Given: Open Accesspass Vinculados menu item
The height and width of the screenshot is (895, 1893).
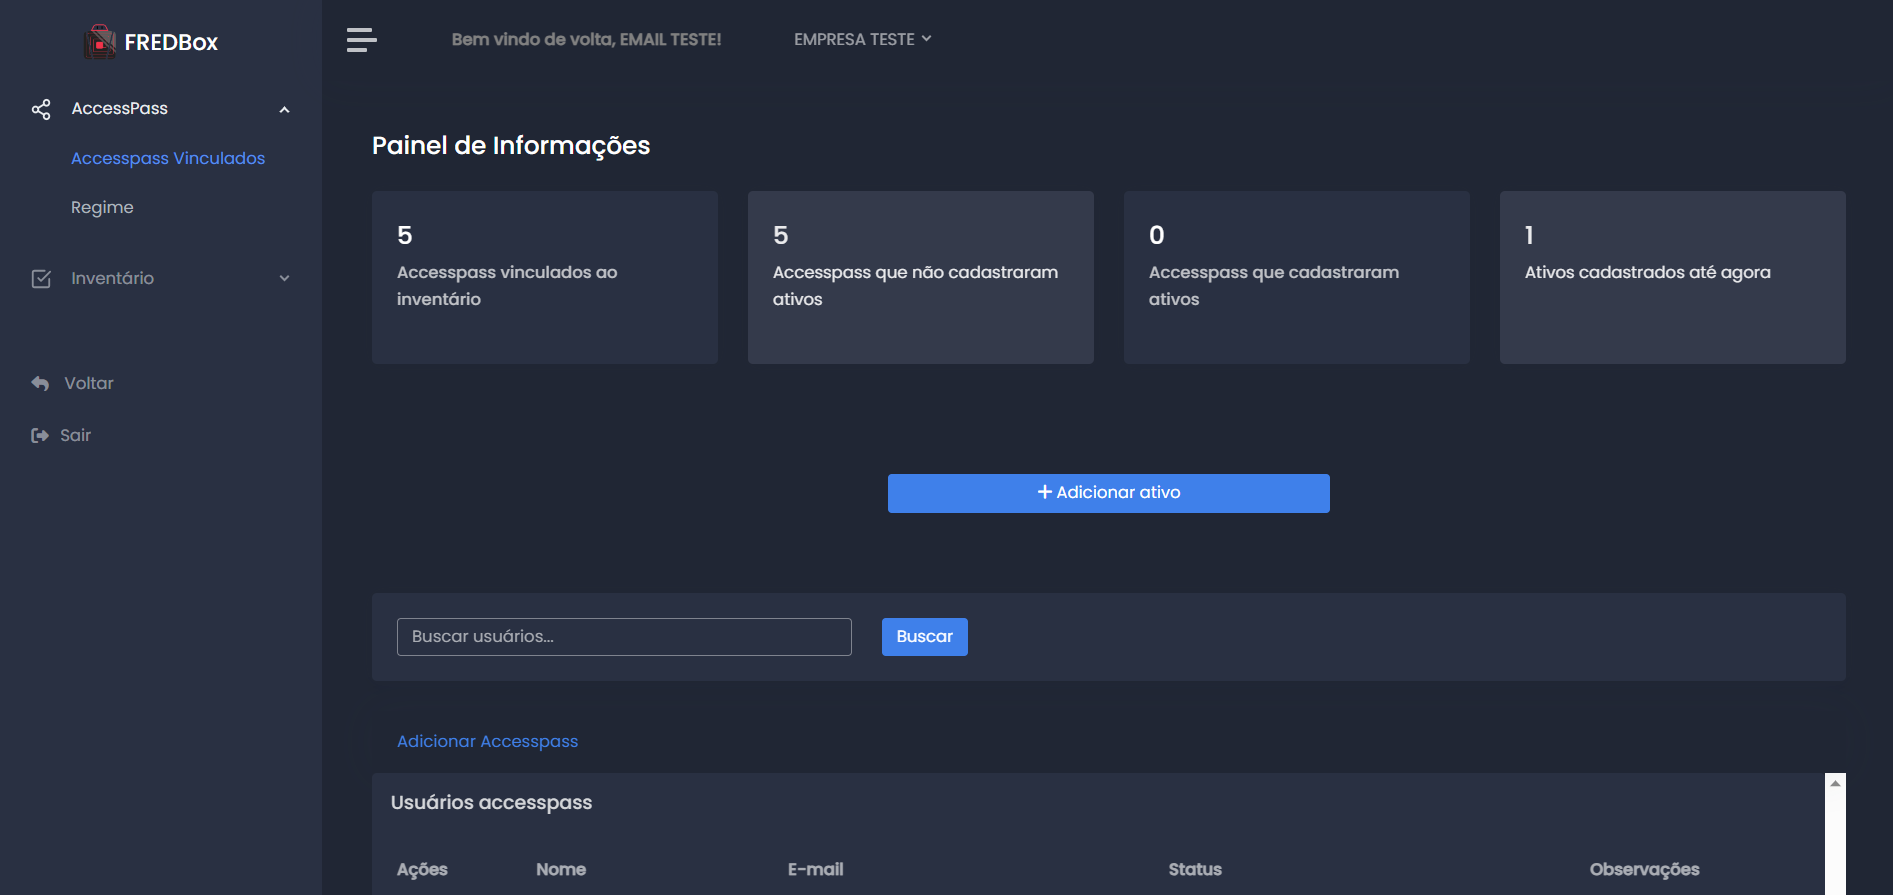Looking at the screenshot, I should (168, 158).
